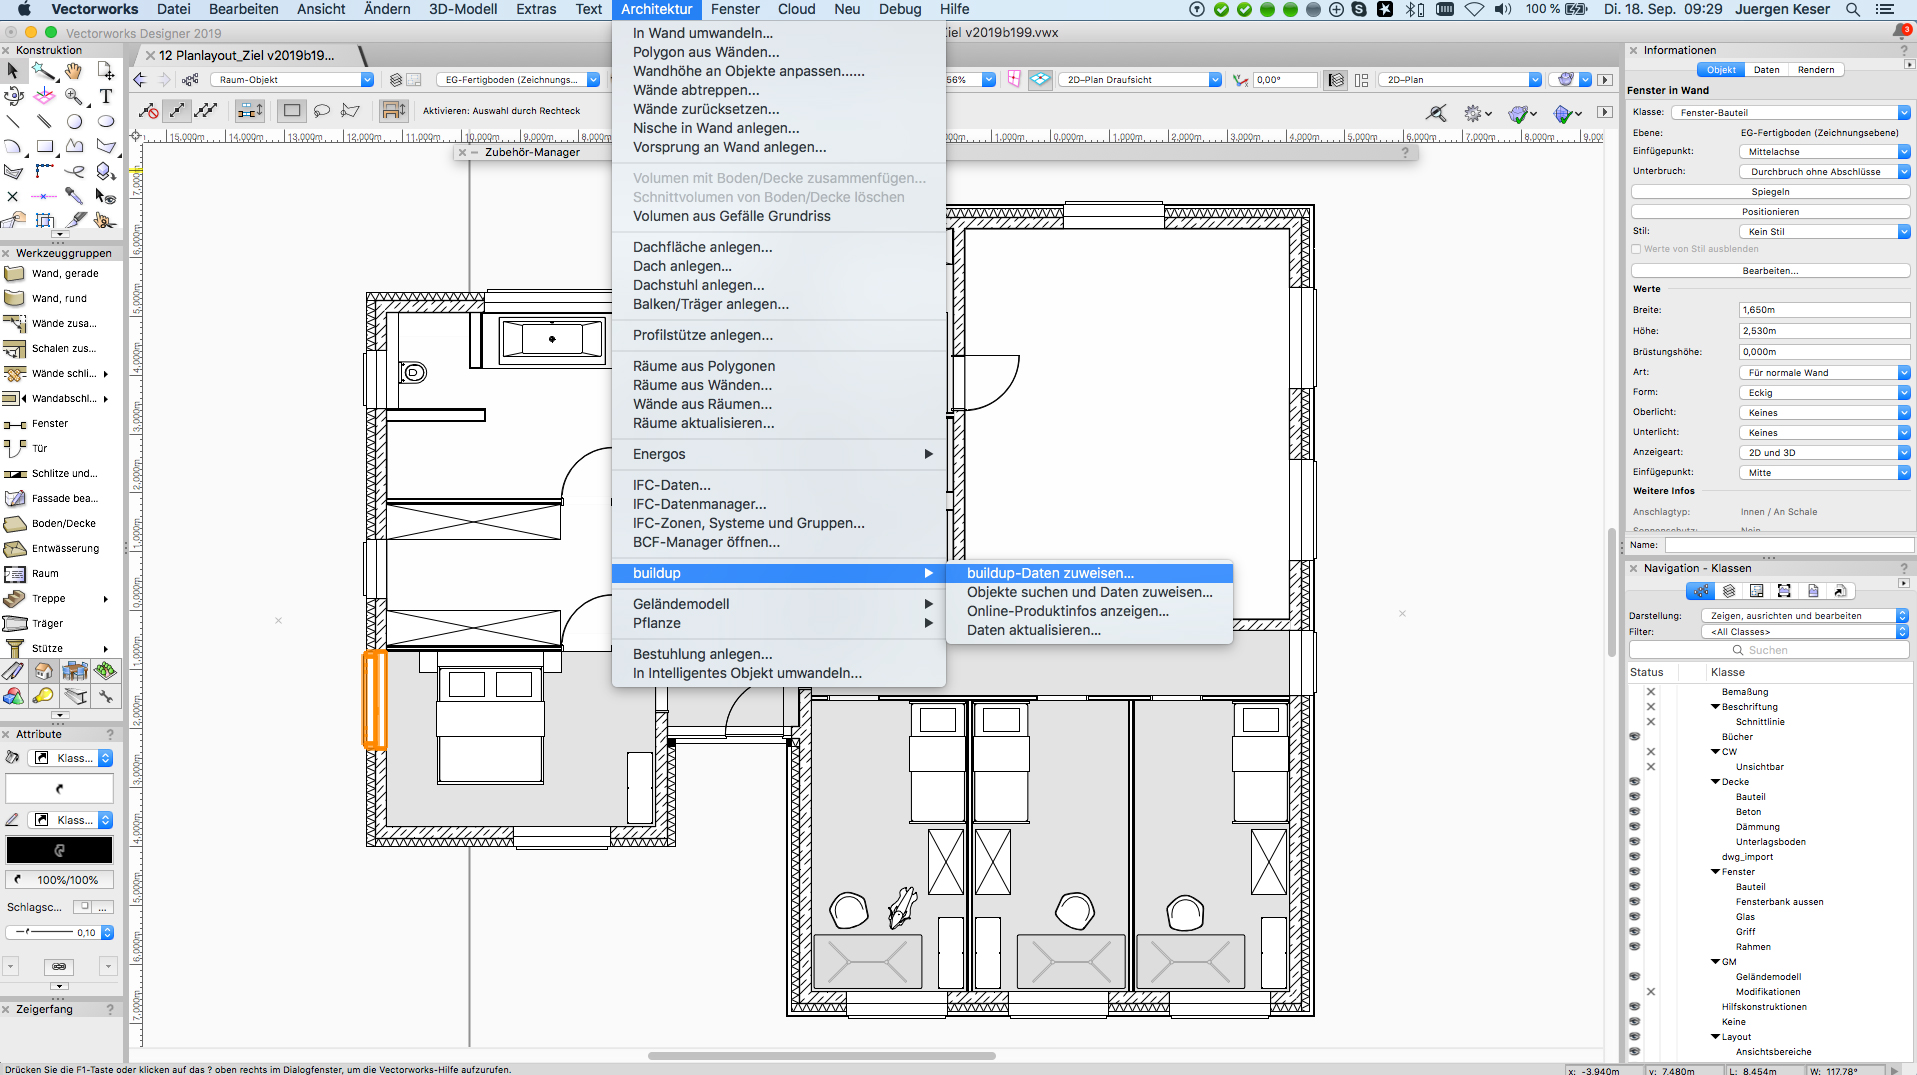Select the Zoom magnifier tool

click(x=74, y=96)
